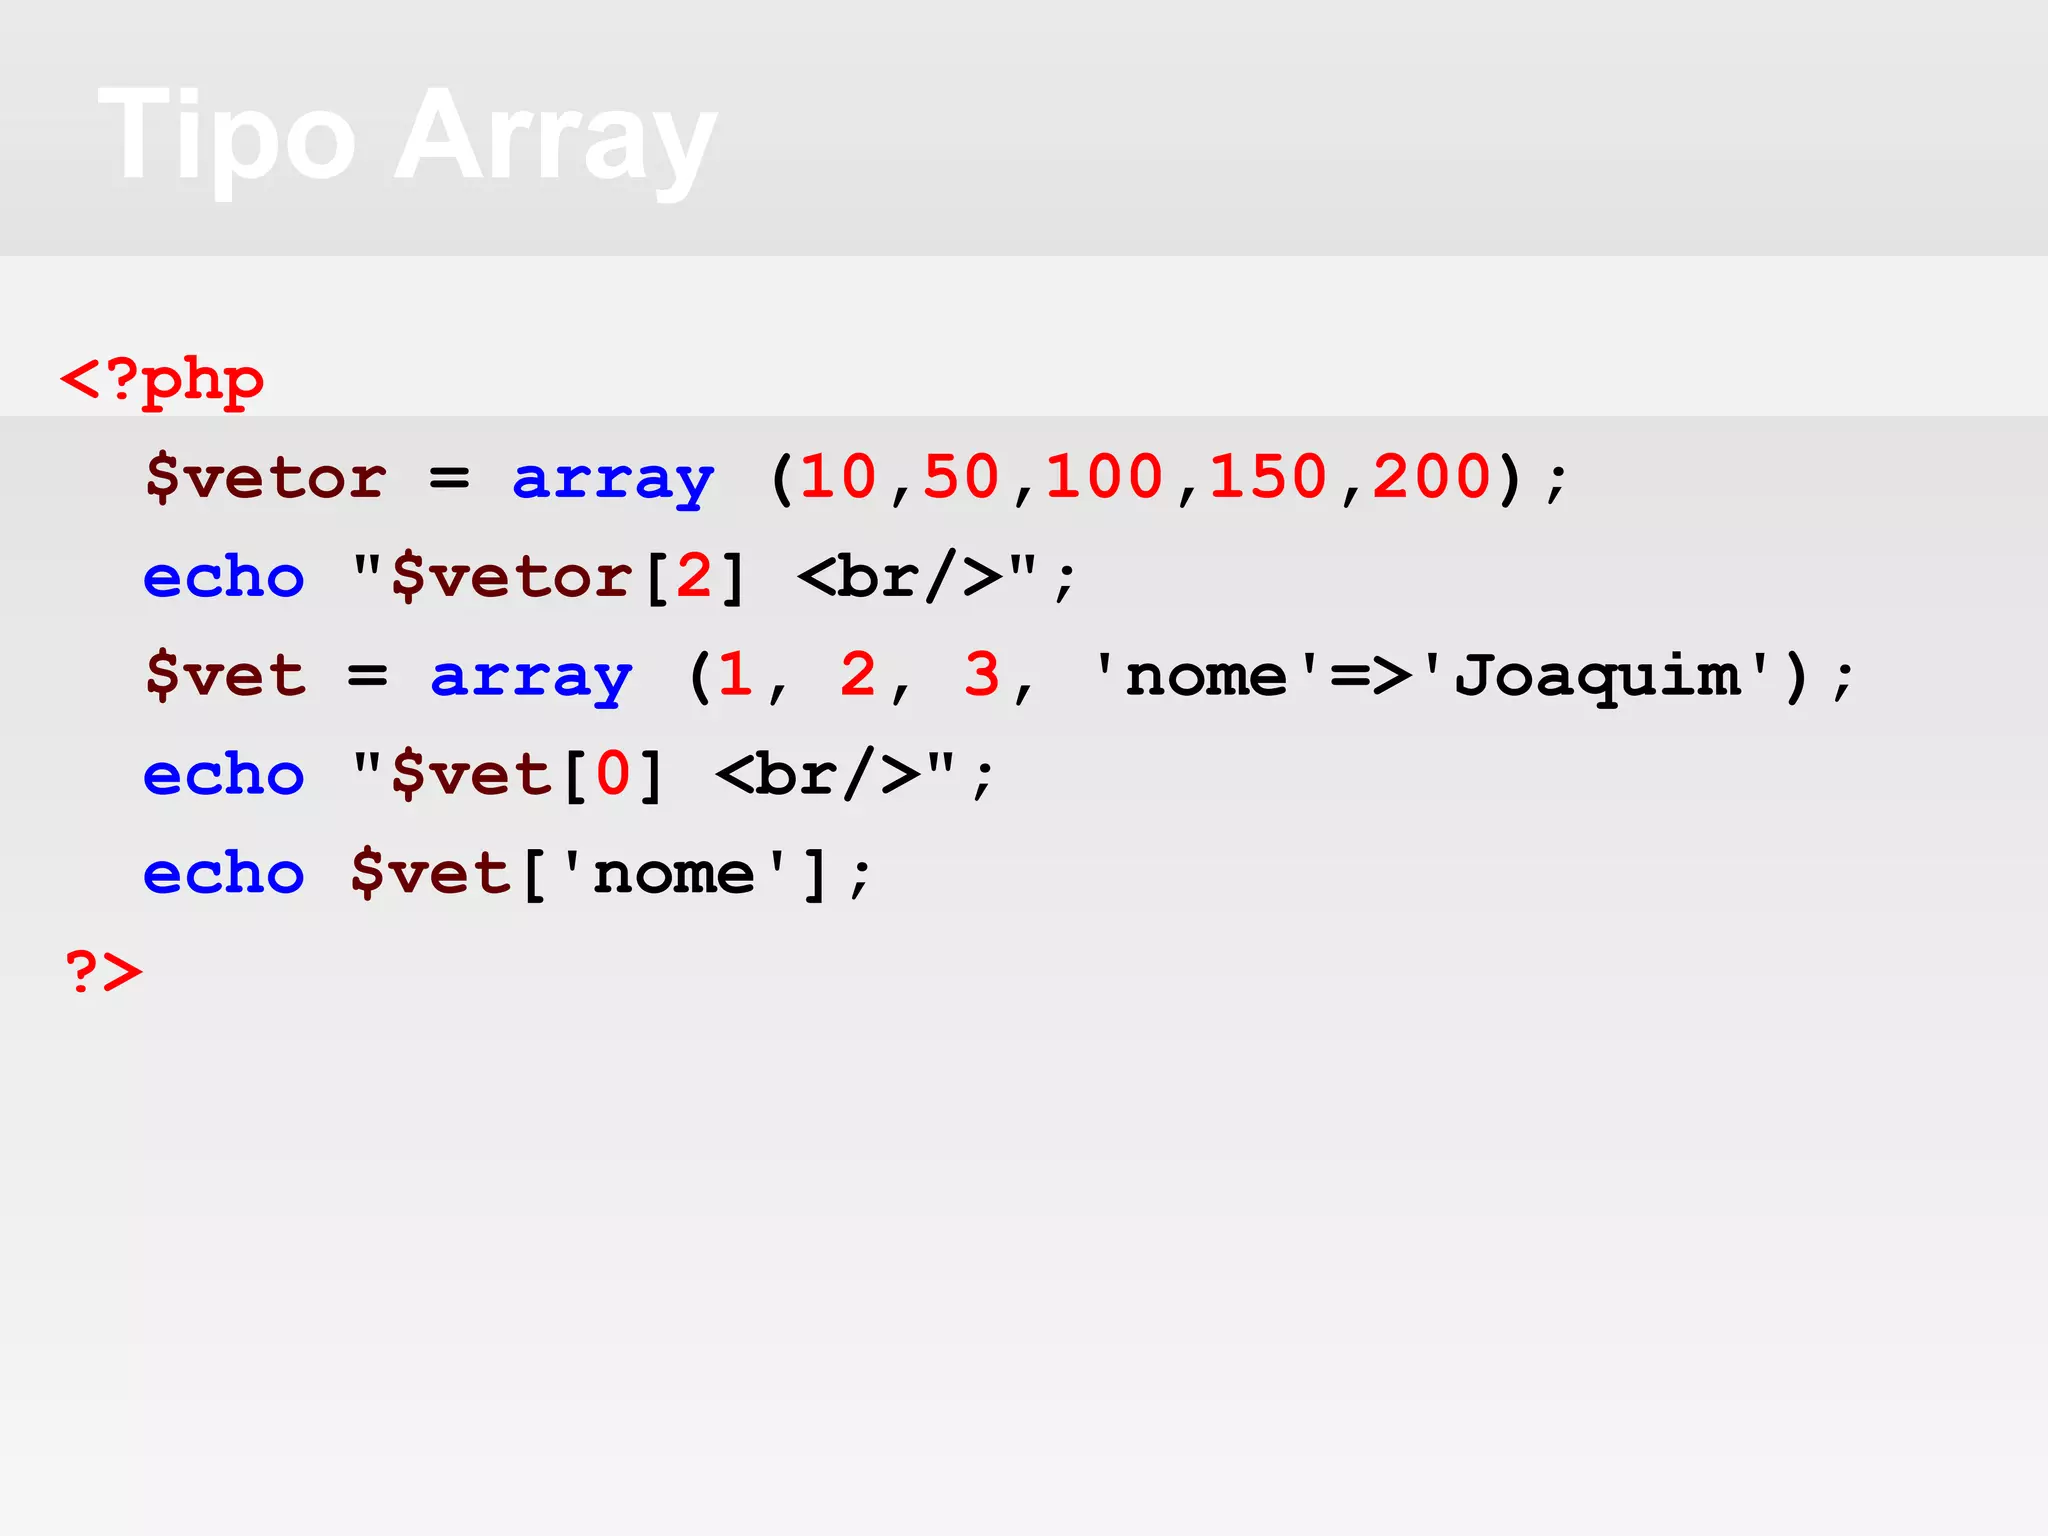Click the number 50 in the first array
Viewport: 2048px width, 1536px height.
(x=961, y=476)
